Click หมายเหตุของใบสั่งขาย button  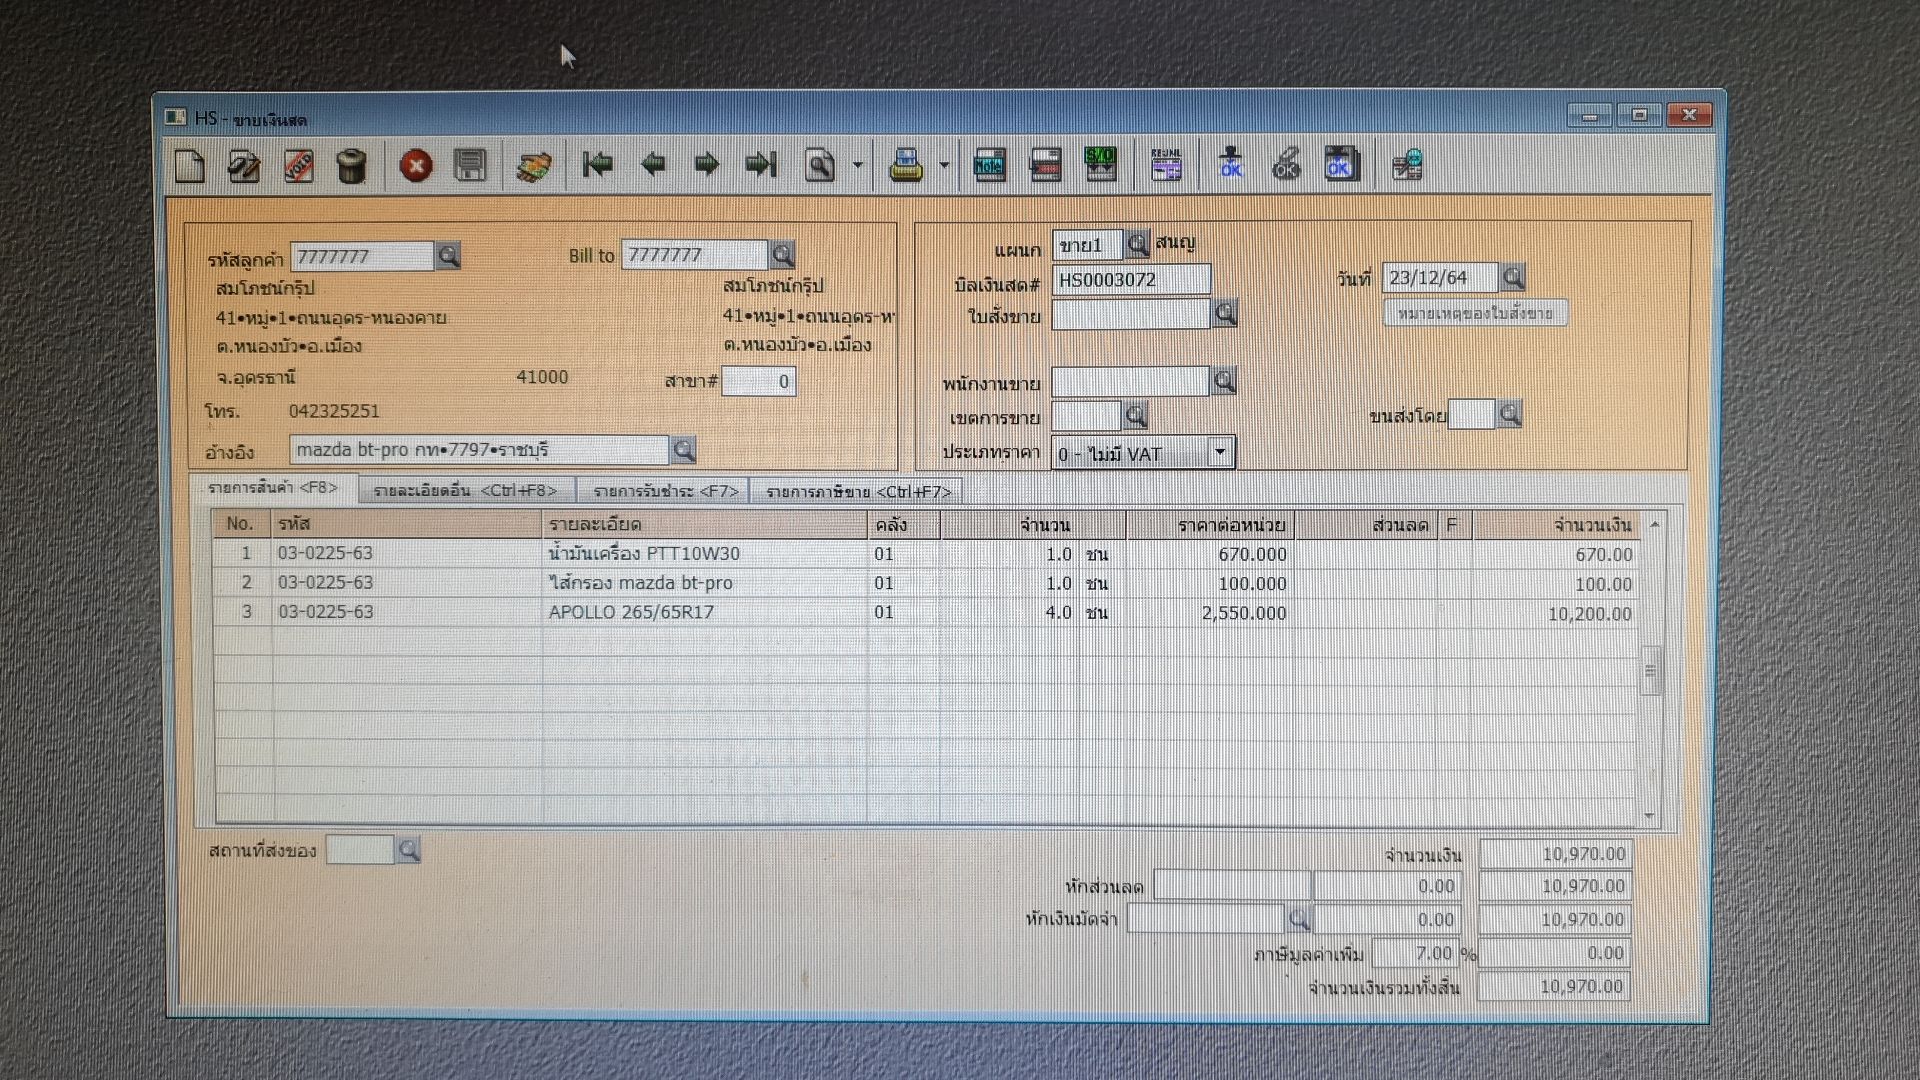tap(1475, 314)
